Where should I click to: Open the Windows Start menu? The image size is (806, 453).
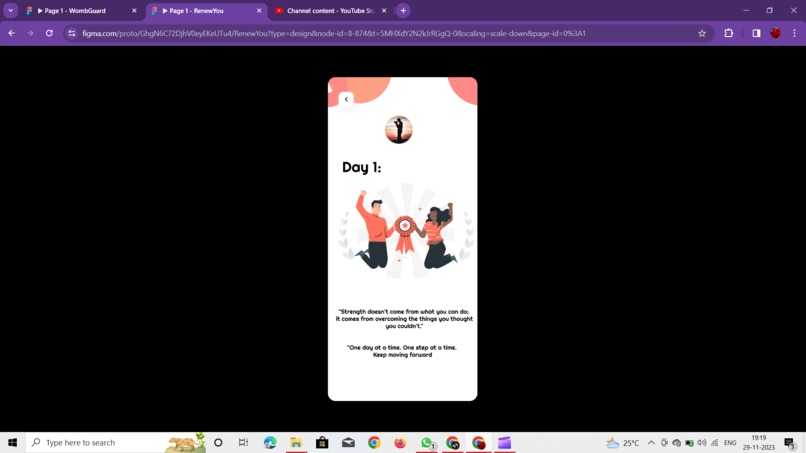click(12, 443)
